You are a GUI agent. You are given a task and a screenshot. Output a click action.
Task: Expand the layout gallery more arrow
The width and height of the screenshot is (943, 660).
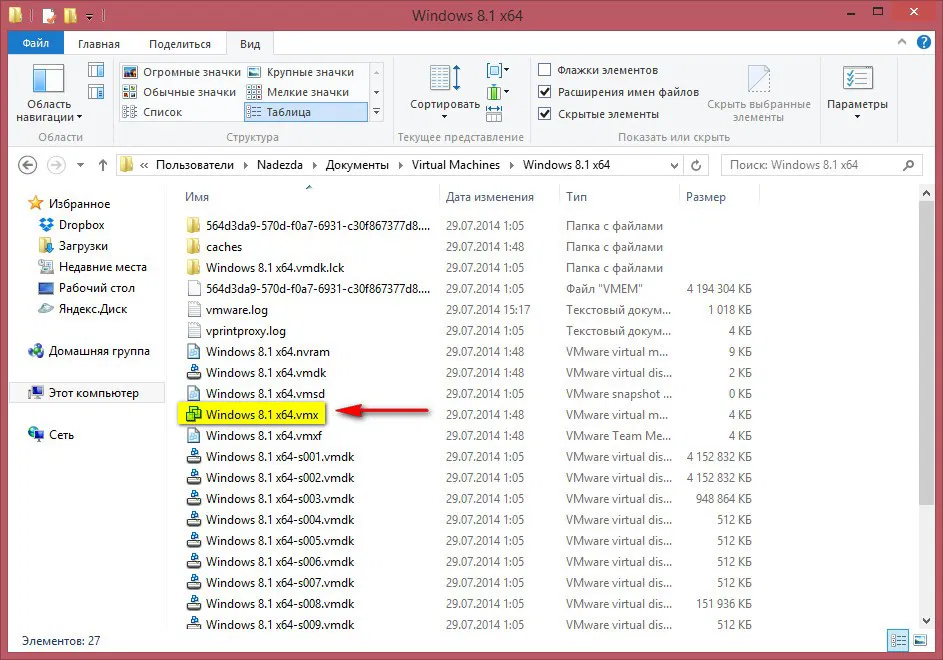376,112
